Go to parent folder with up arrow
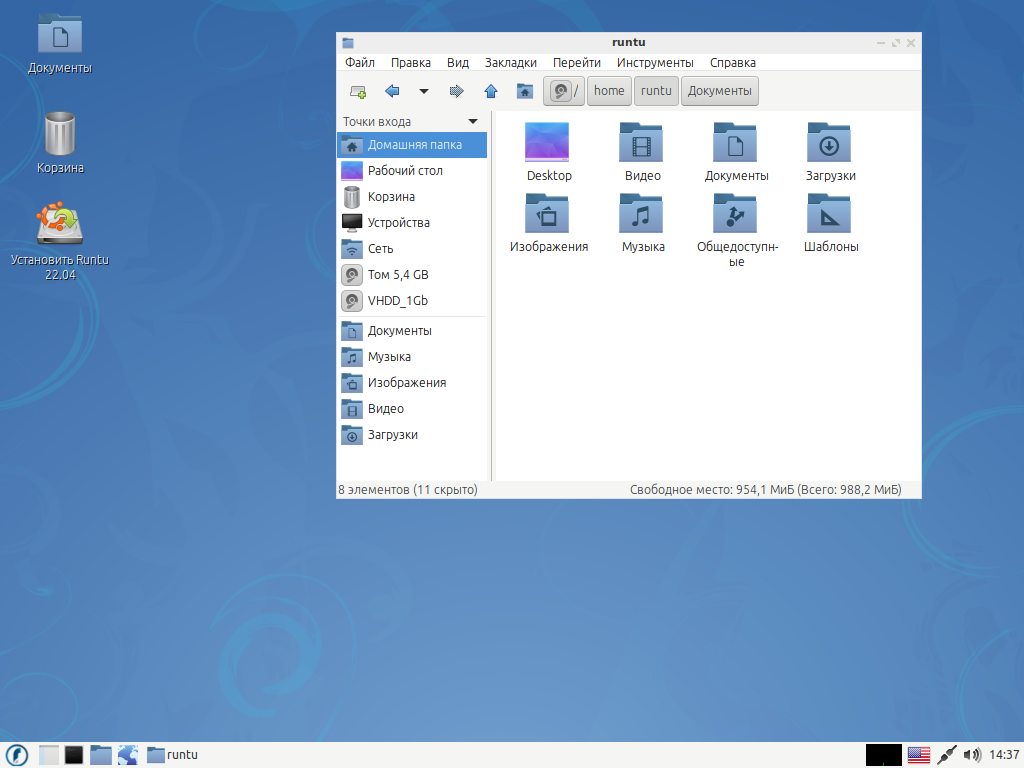This screenshot has width=1024, height=768. 491,91
